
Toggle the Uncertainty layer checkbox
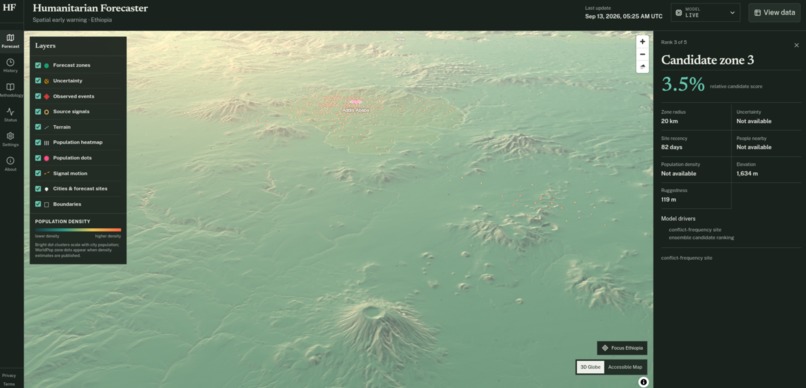38,81
